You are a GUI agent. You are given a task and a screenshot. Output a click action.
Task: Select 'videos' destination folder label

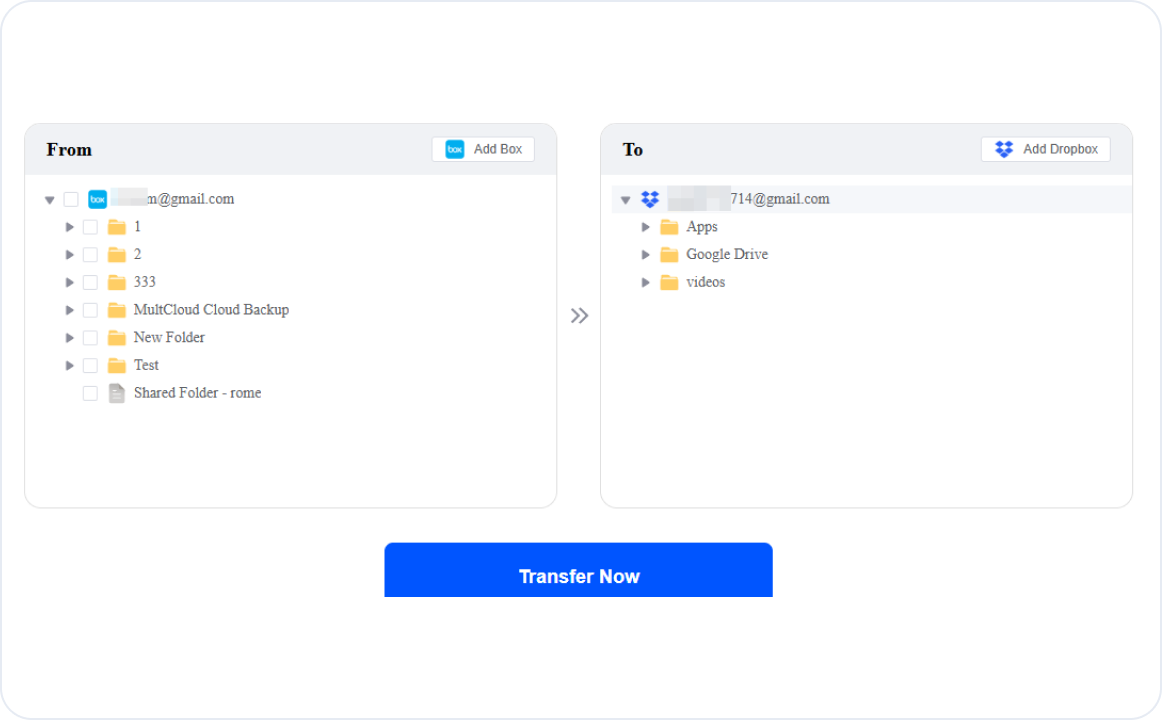(x=706, y=282)
